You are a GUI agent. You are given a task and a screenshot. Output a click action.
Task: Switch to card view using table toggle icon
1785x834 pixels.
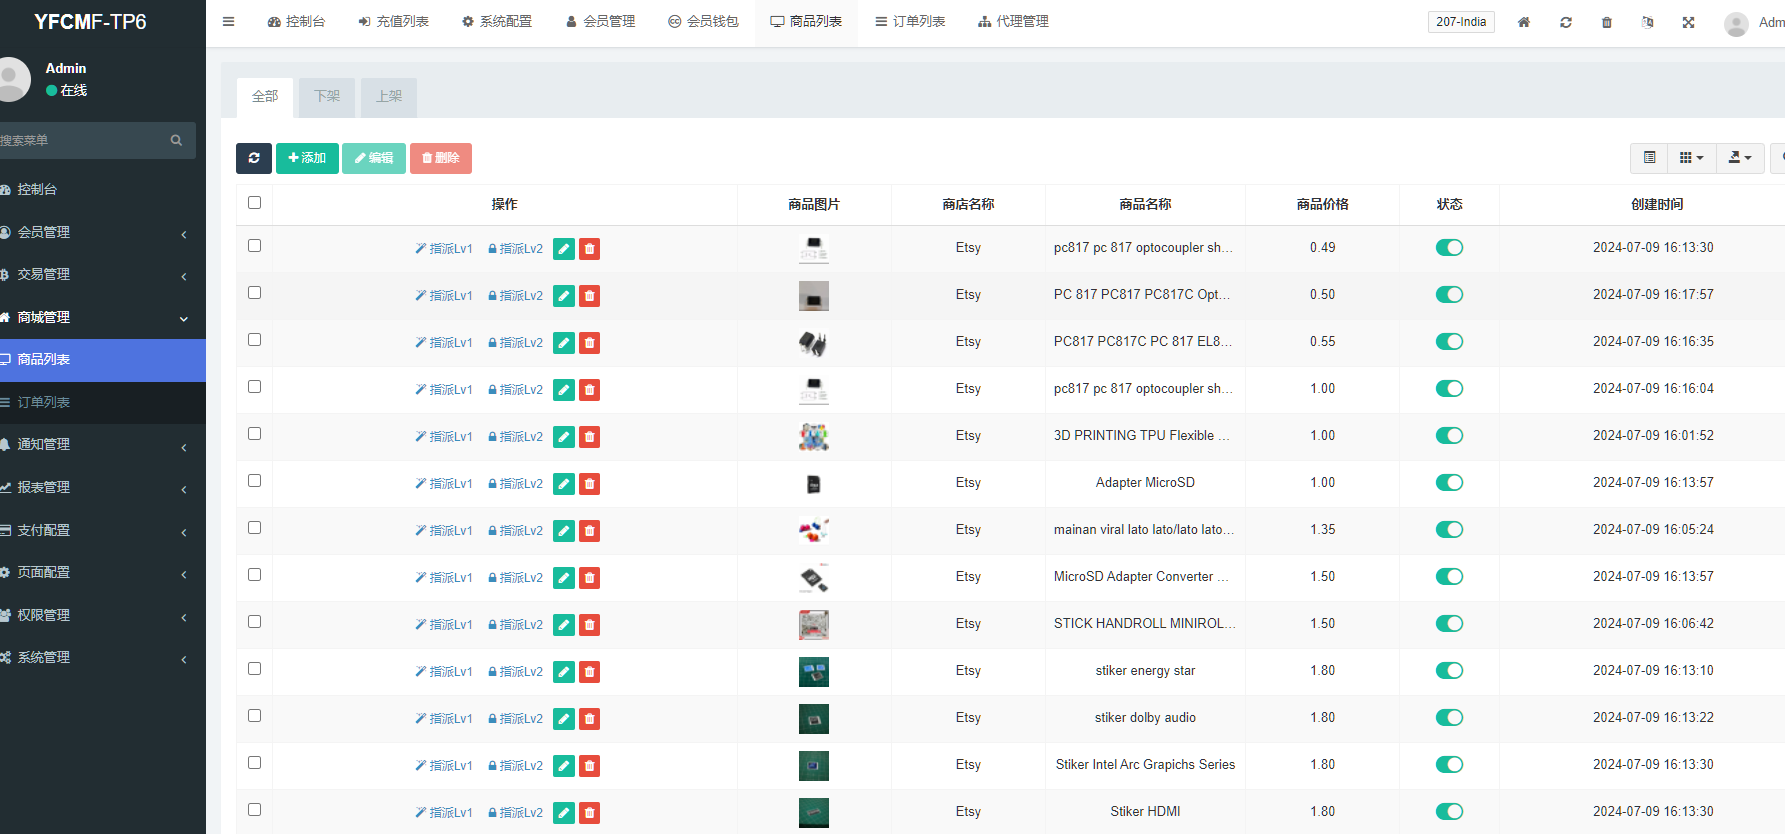pos(1650,158)
